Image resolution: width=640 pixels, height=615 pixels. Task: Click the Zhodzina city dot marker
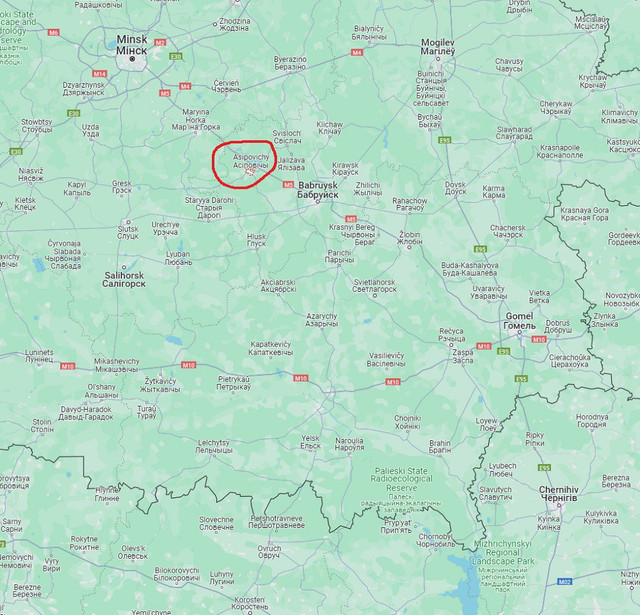[215, 24]
